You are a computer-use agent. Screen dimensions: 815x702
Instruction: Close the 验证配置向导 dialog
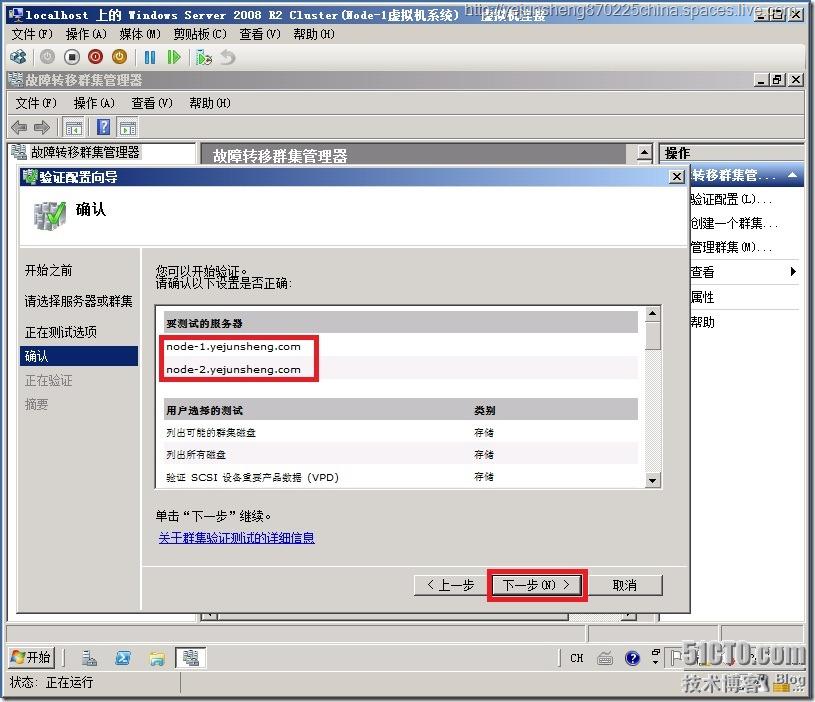coord(676,177)
